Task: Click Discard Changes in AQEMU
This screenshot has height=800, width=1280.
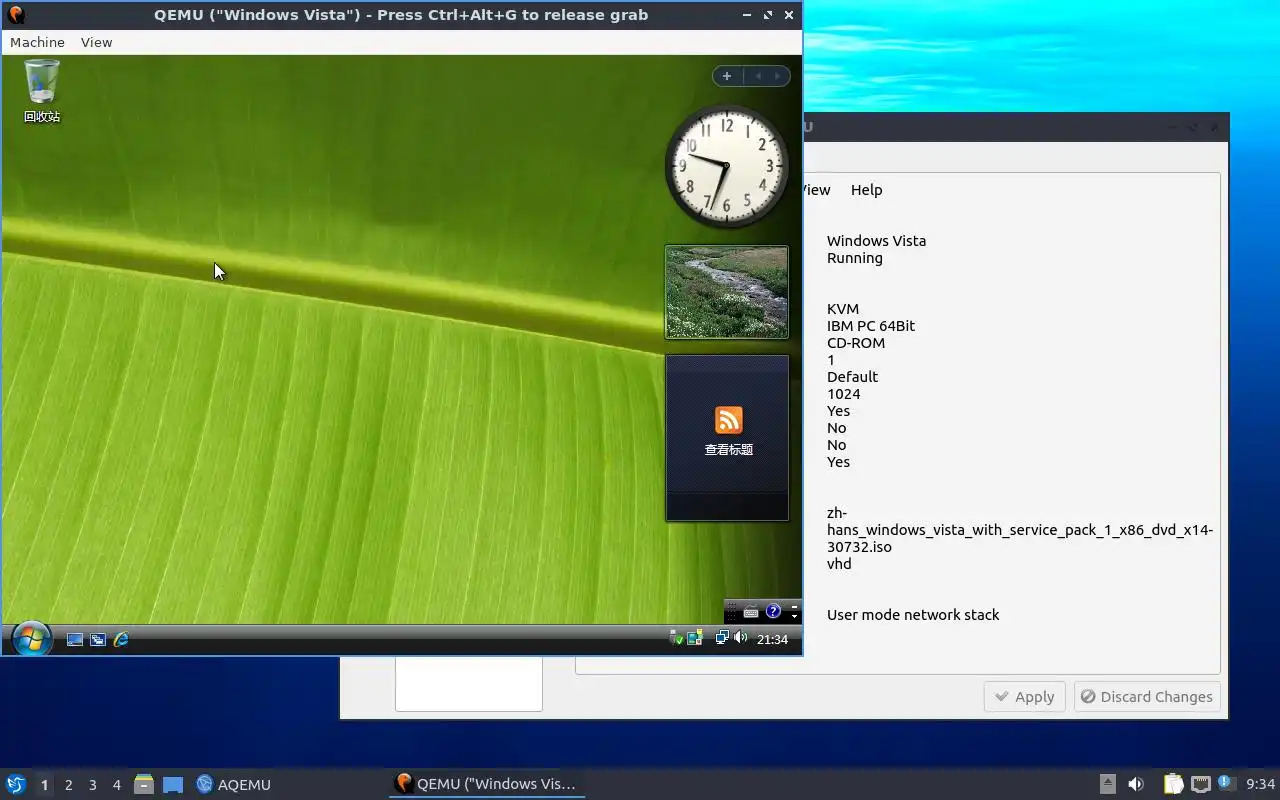Action: coord(1147,697)
